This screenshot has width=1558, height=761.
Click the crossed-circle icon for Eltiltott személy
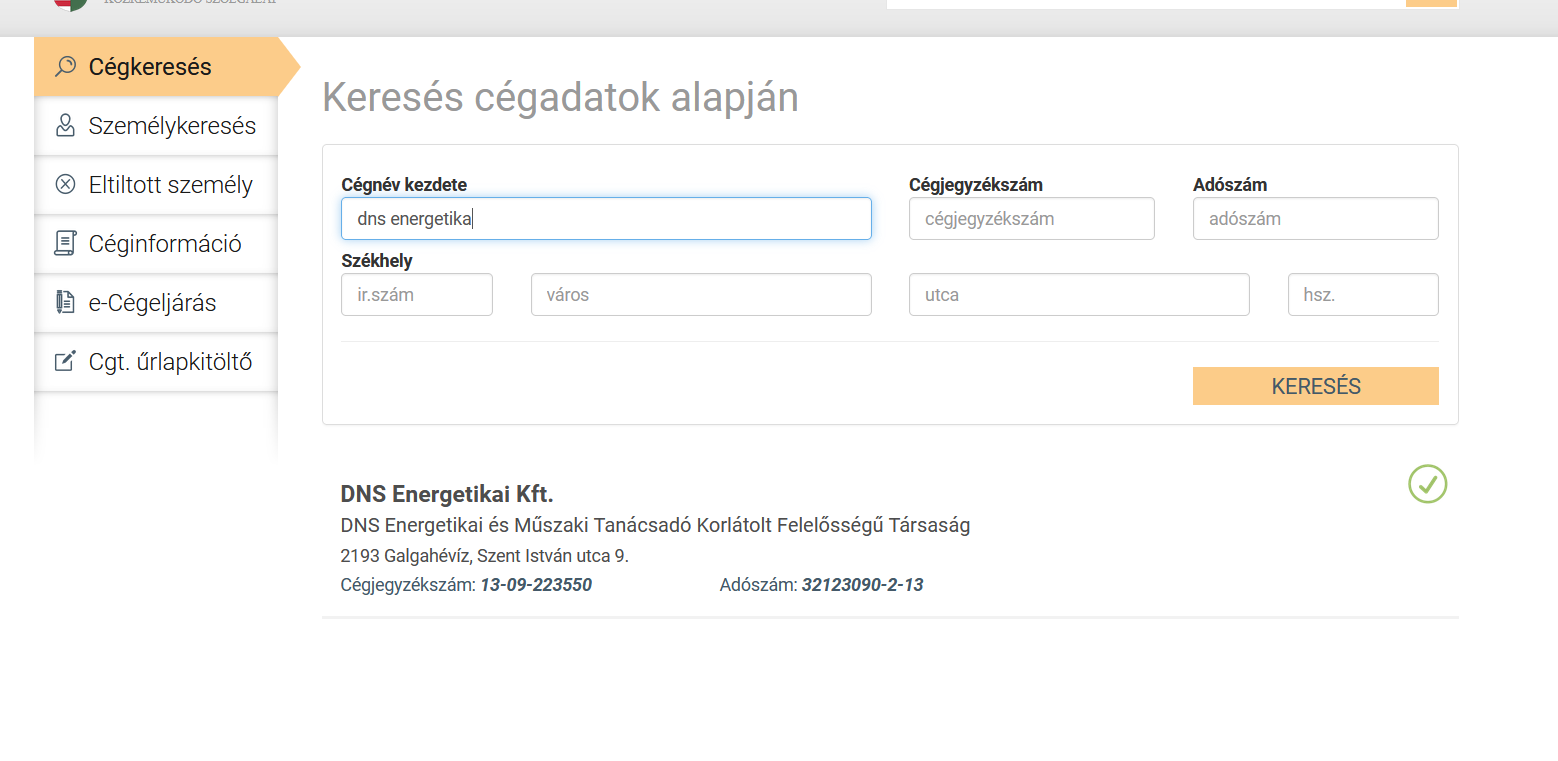(66, 185)
